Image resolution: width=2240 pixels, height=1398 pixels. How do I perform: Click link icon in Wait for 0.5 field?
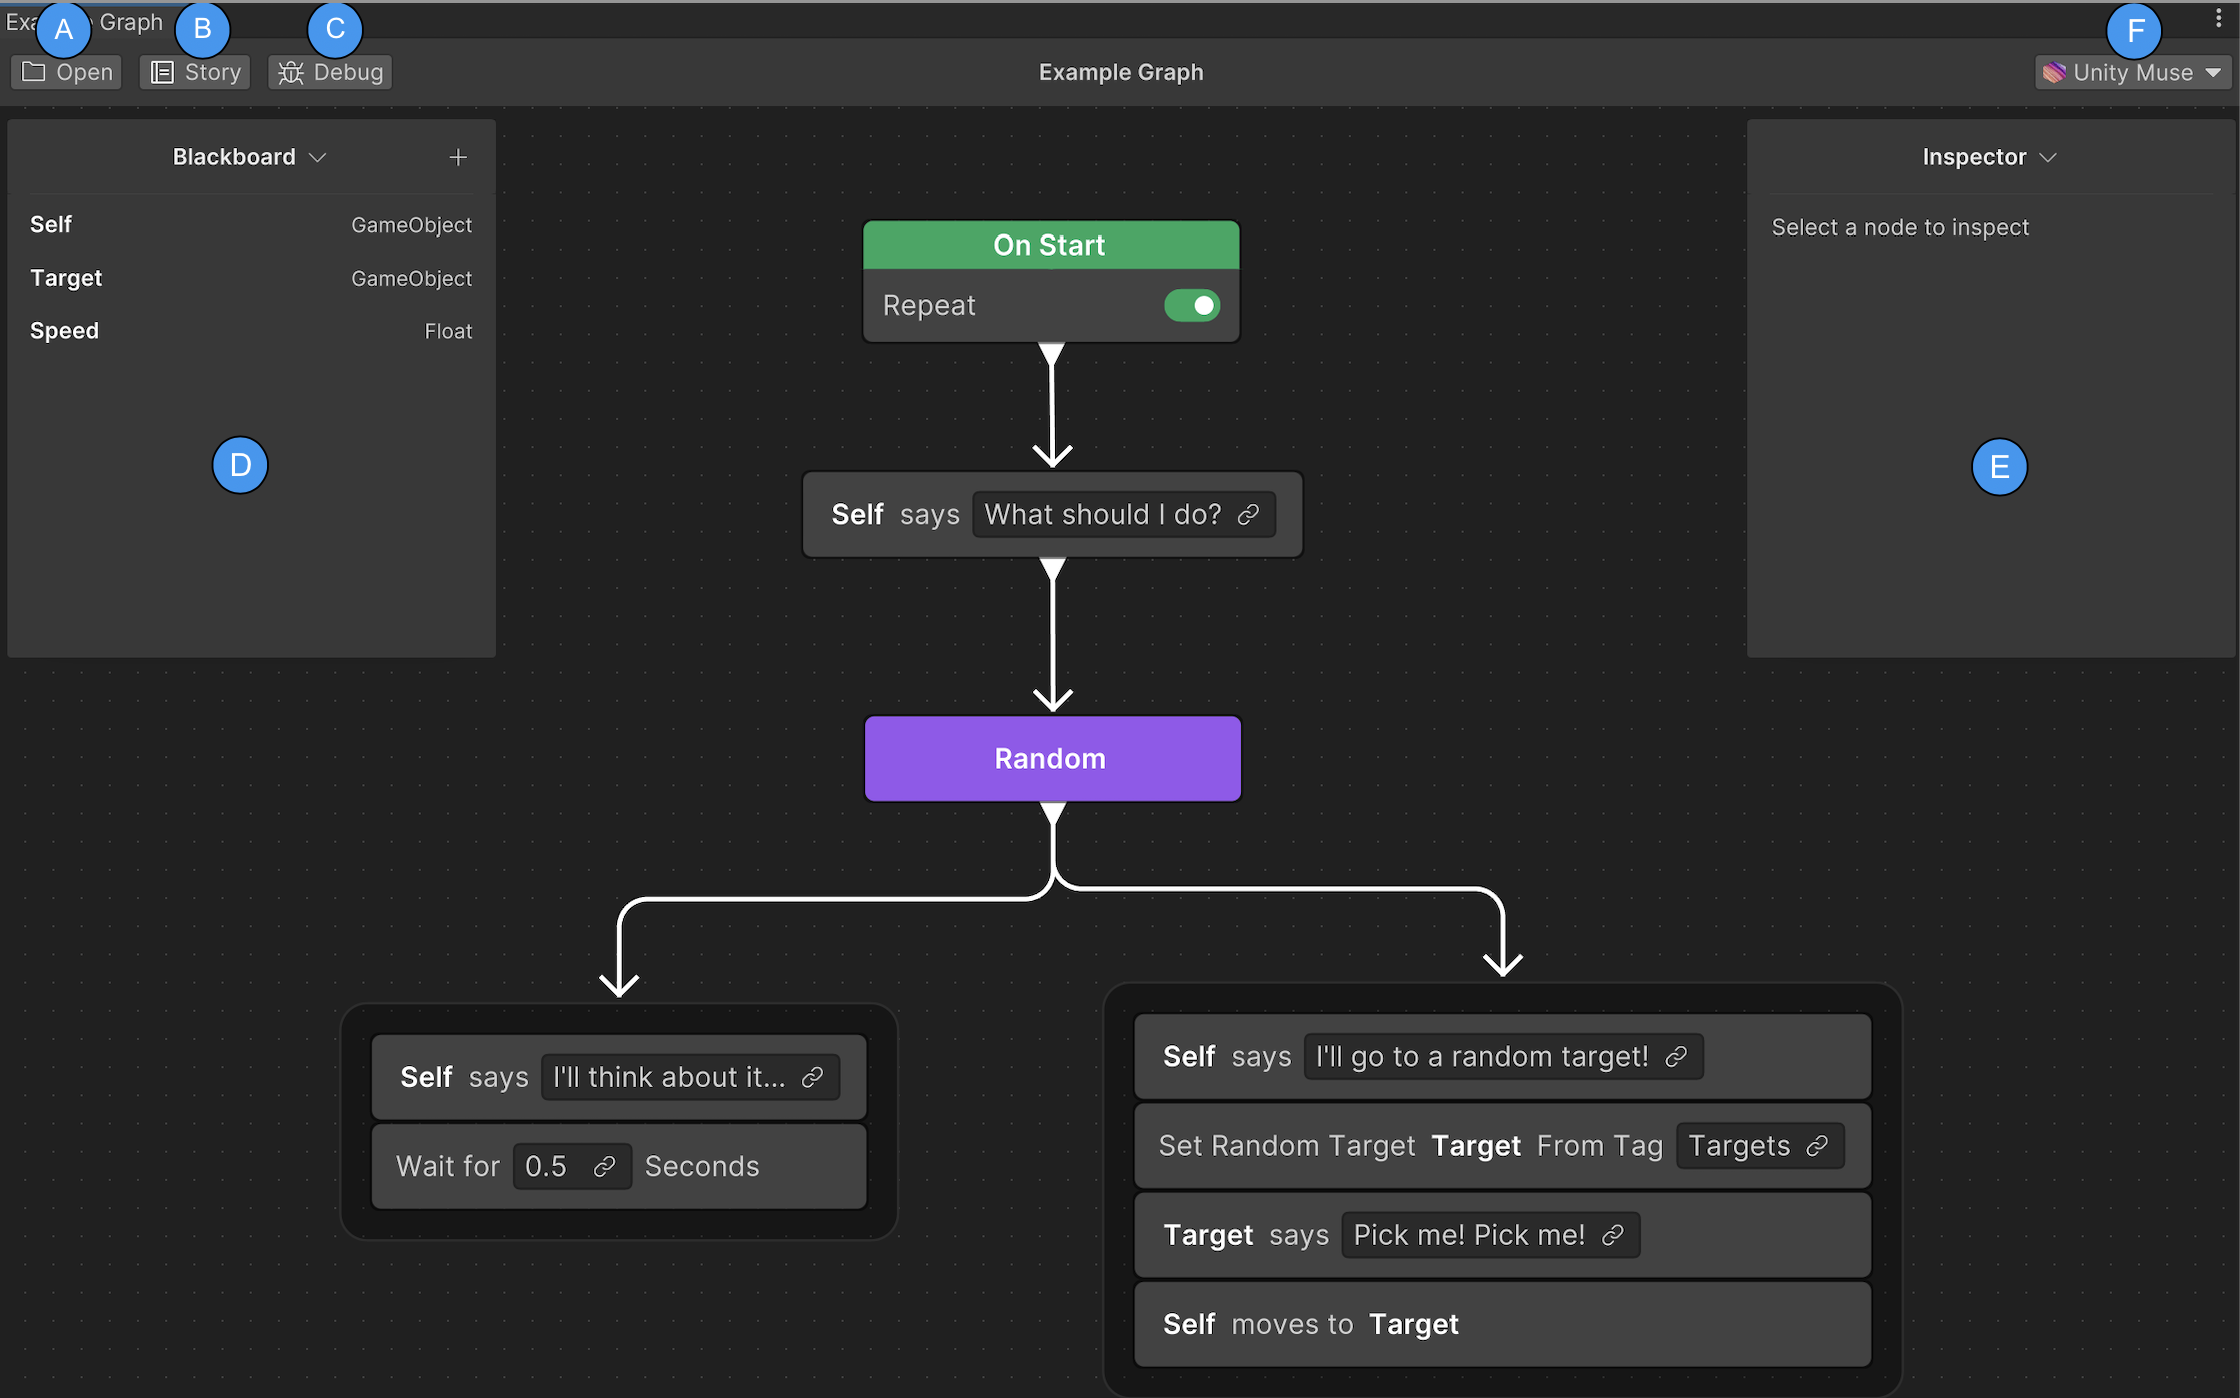coord(604,1167)
